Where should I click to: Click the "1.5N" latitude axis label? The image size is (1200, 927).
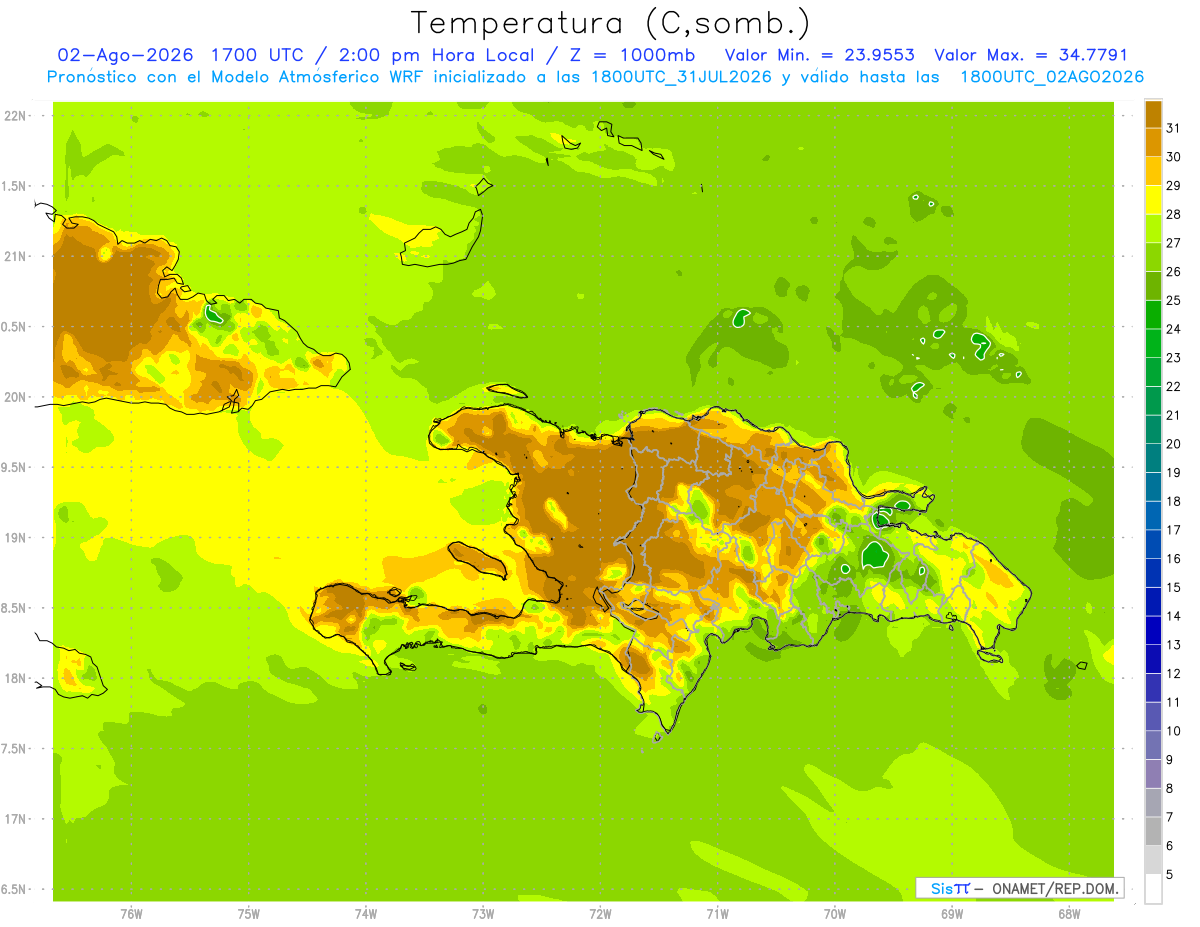[x=15, y=186]
